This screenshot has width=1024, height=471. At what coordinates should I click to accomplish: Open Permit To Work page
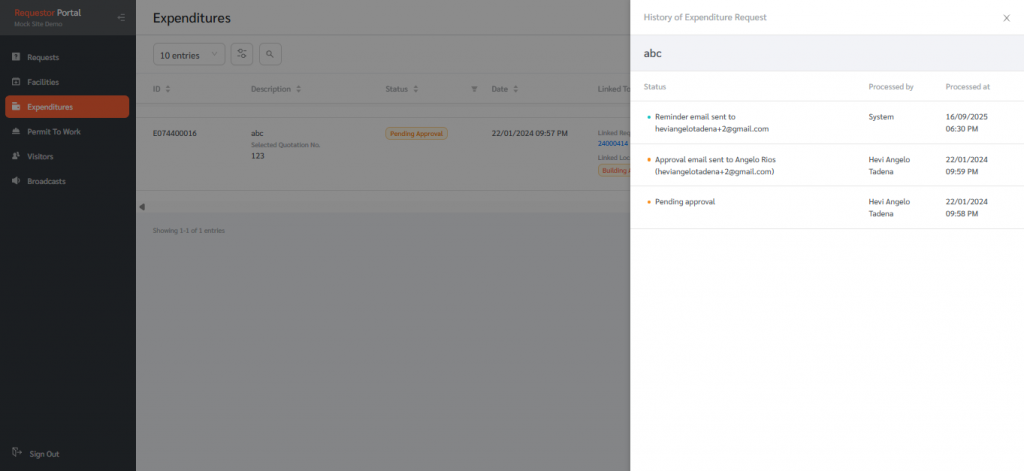(x=53, y=132)
